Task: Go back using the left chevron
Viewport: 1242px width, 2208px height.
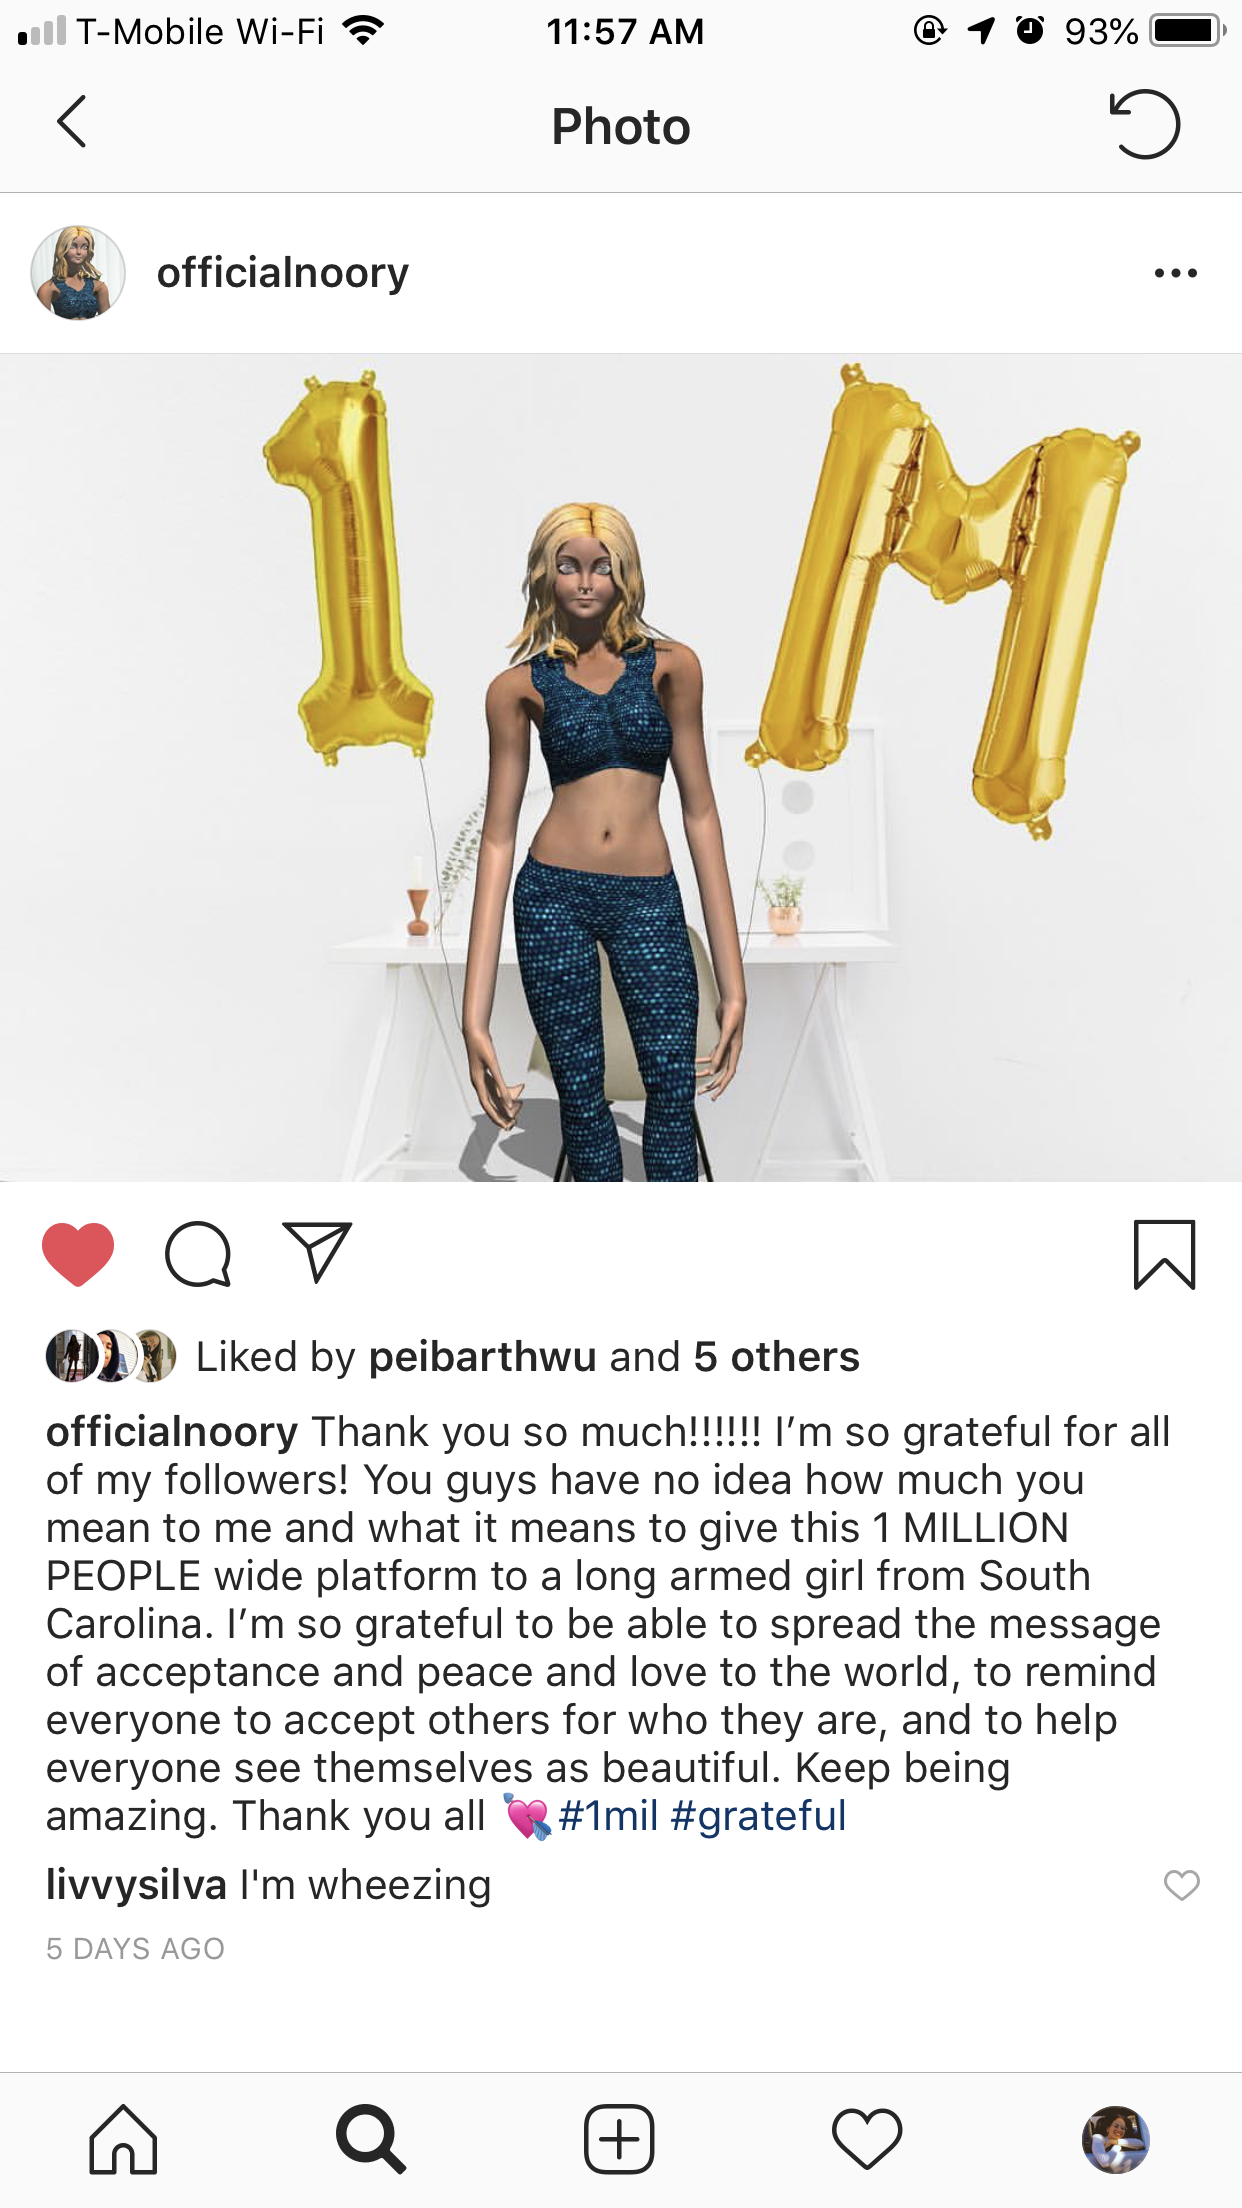Action: [71, 122]
